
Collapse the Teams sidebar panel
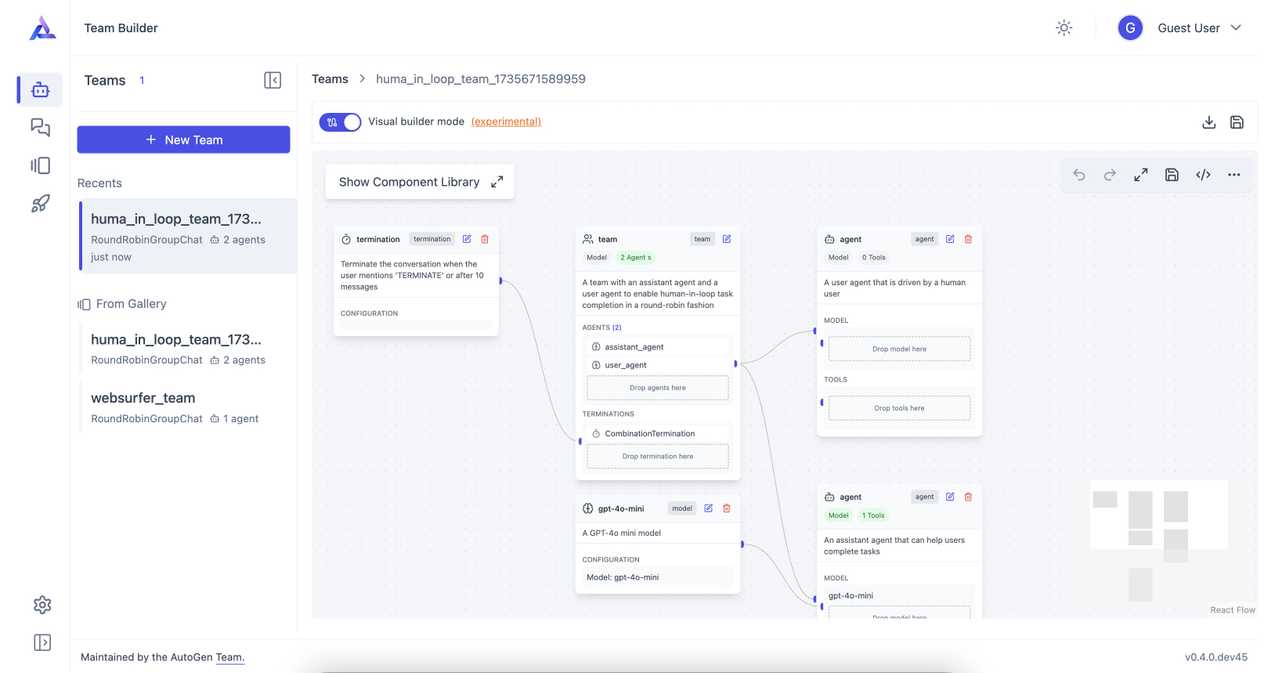(x=272, y=80)
